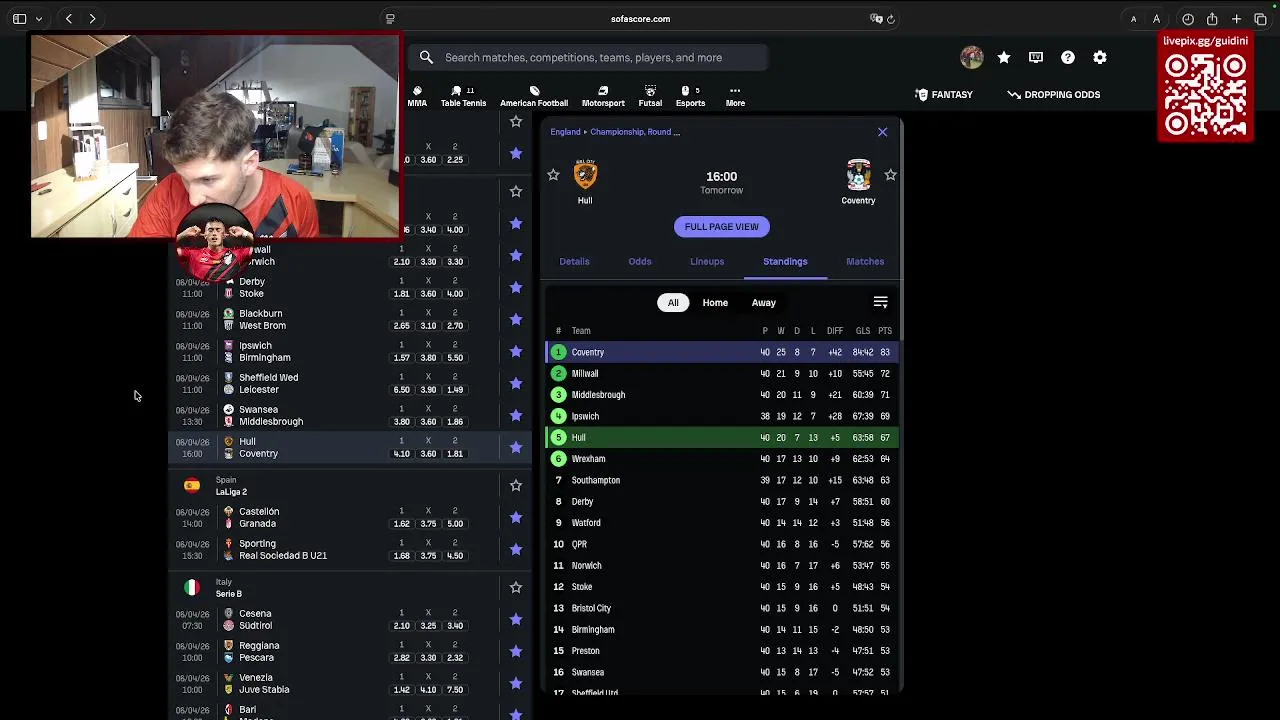The height and width of the screenshot is (720, 1280).
Task: Toggle favorite star for Derby vs Stoke
Action: tap(516, 287)
